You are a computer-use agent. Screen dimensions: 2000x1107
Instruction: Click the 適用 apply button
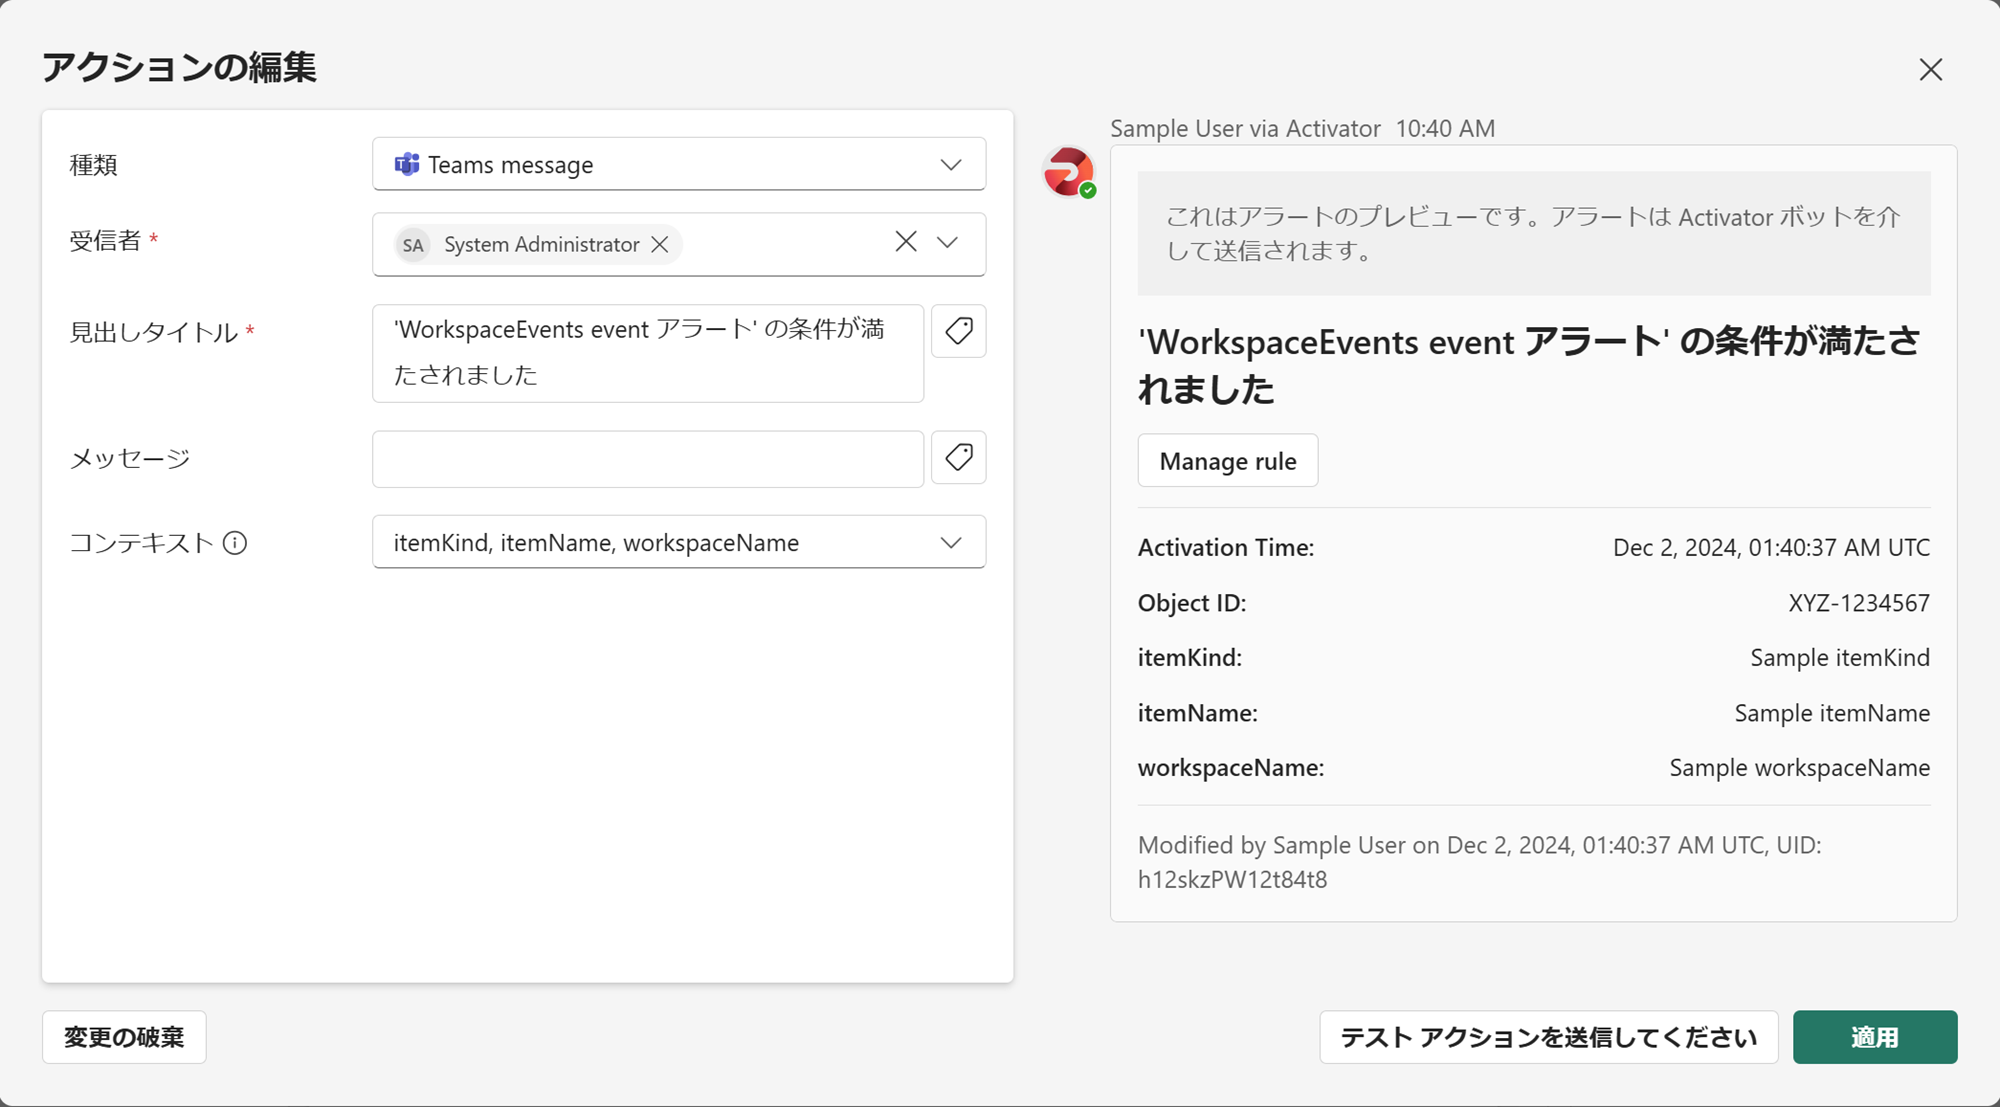[1874, 1037]
